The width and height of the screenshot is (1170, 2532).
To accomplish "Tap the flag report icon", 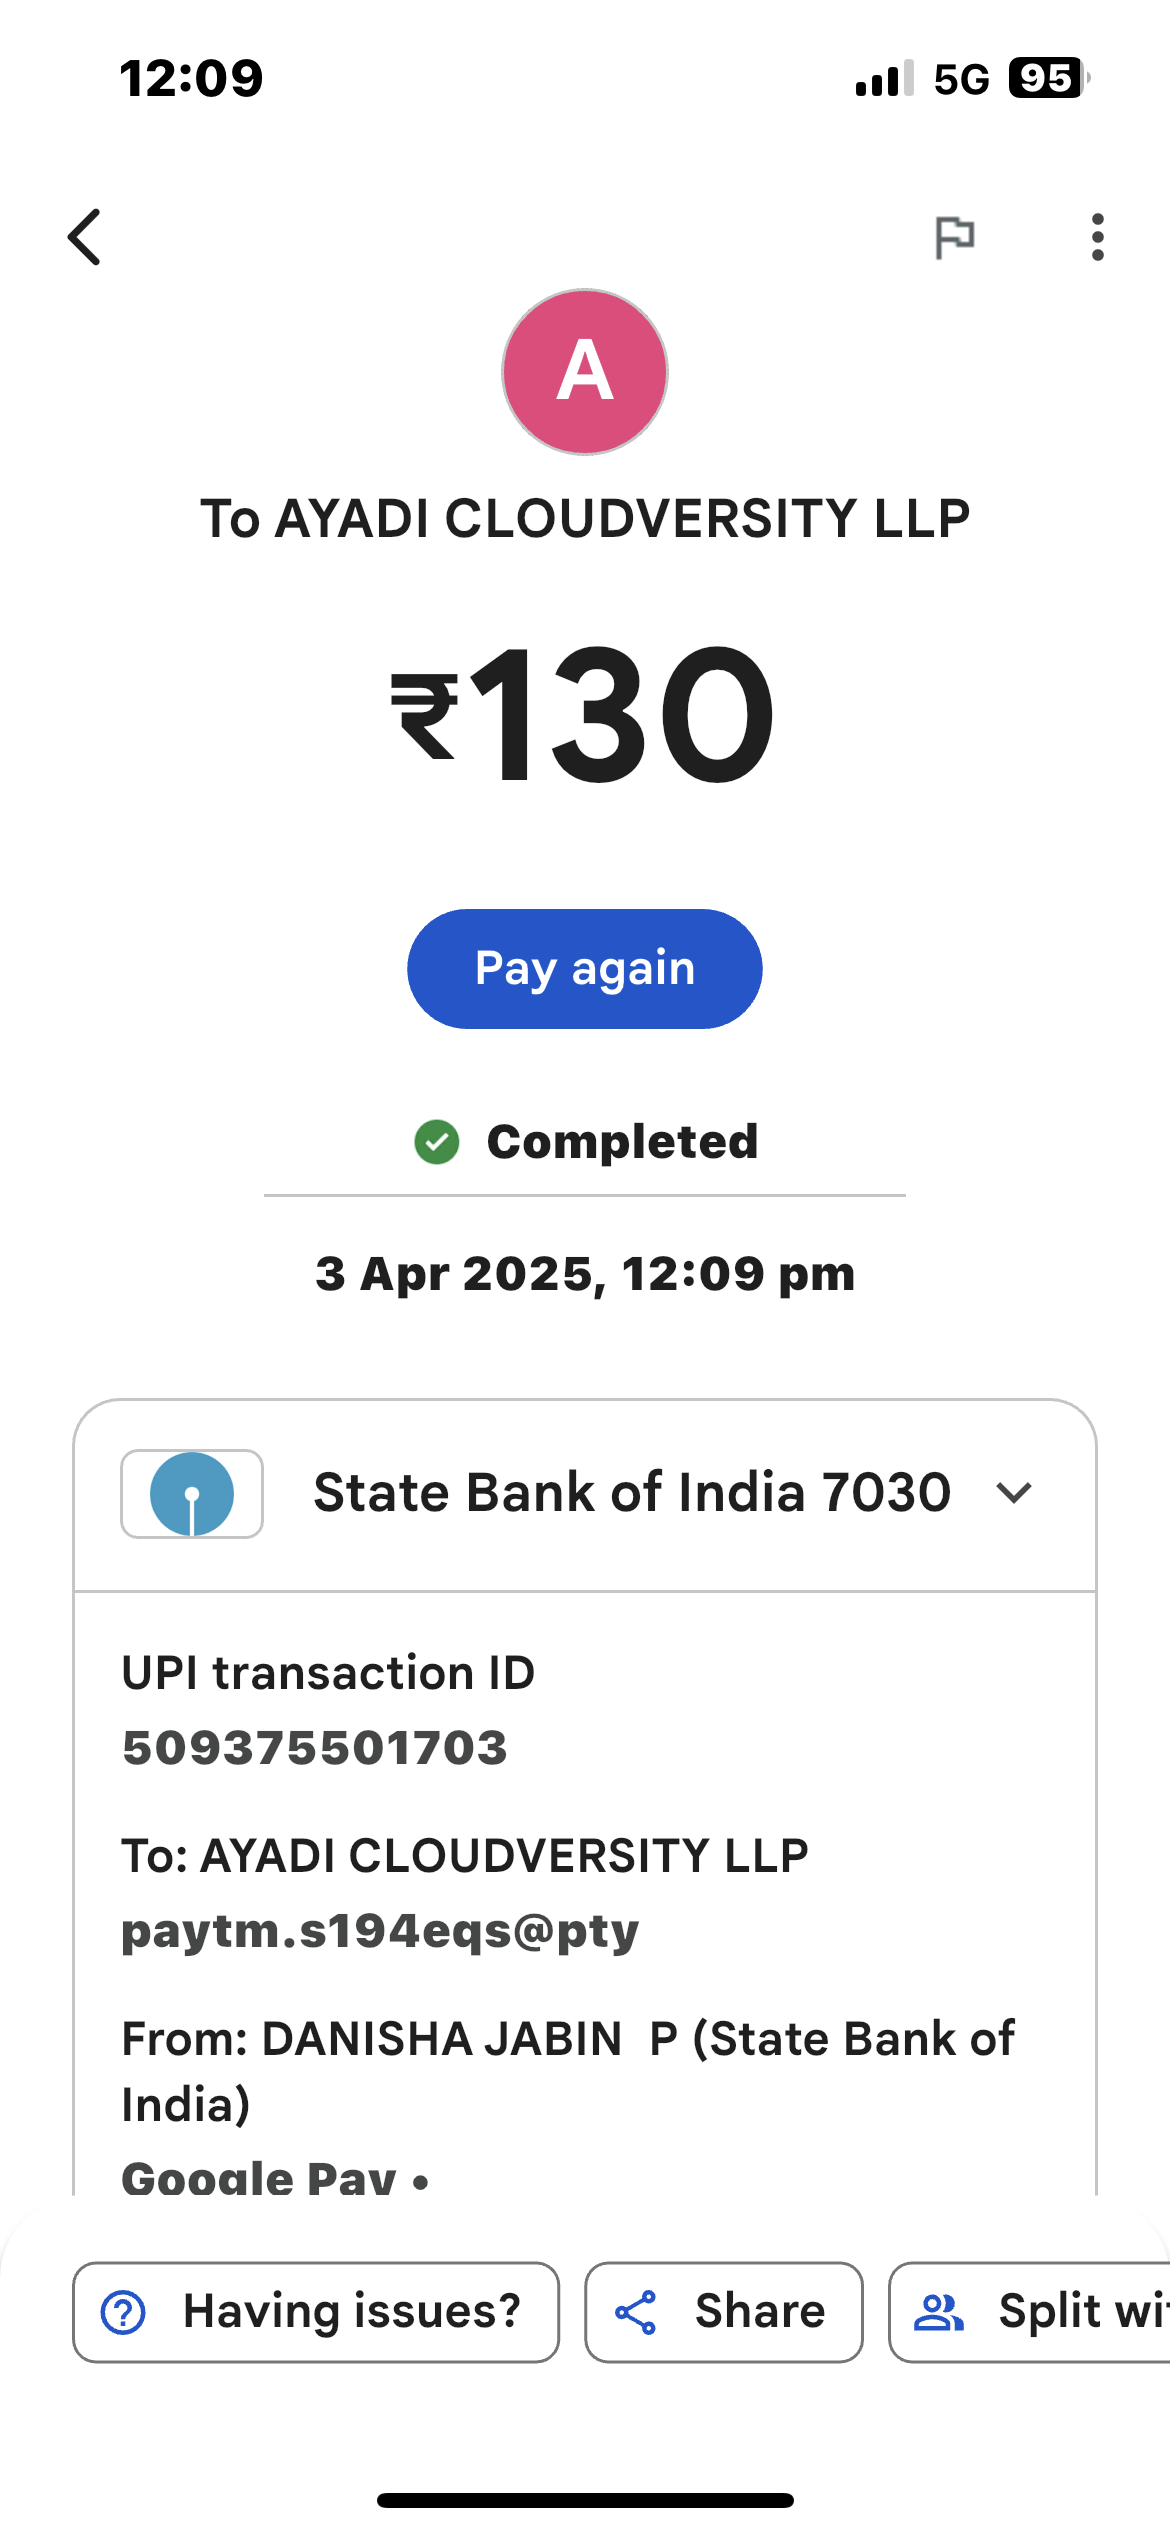I will pyautogui.click(x=954, y=238).
